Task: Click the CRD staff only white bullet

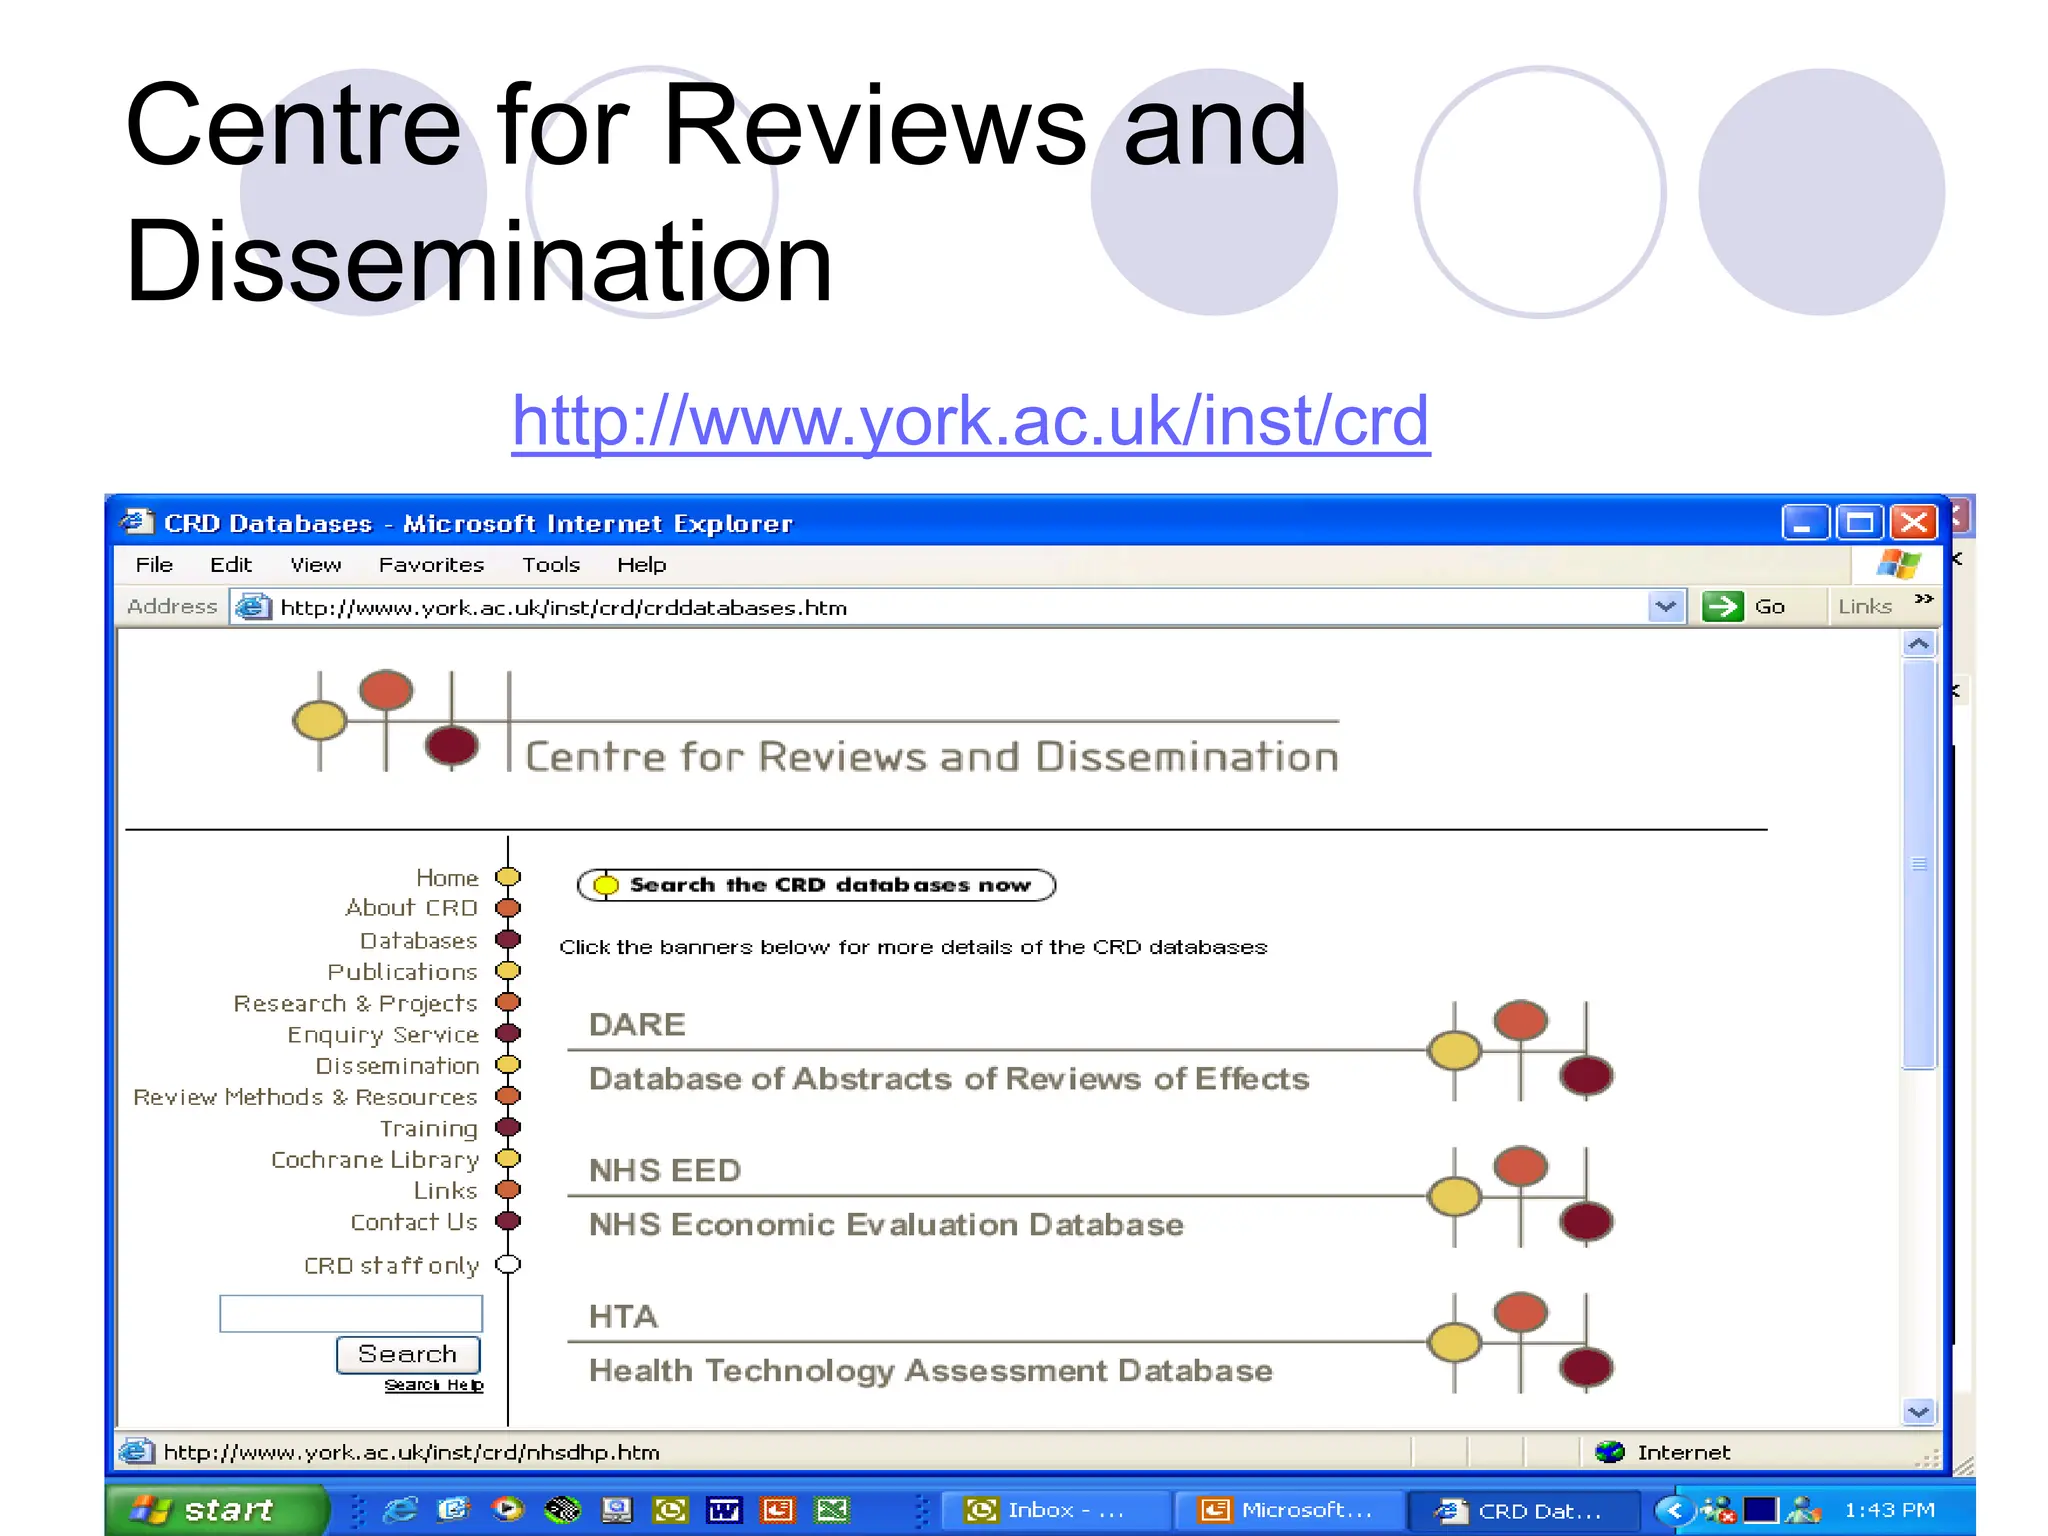Action: (508, 1264)
